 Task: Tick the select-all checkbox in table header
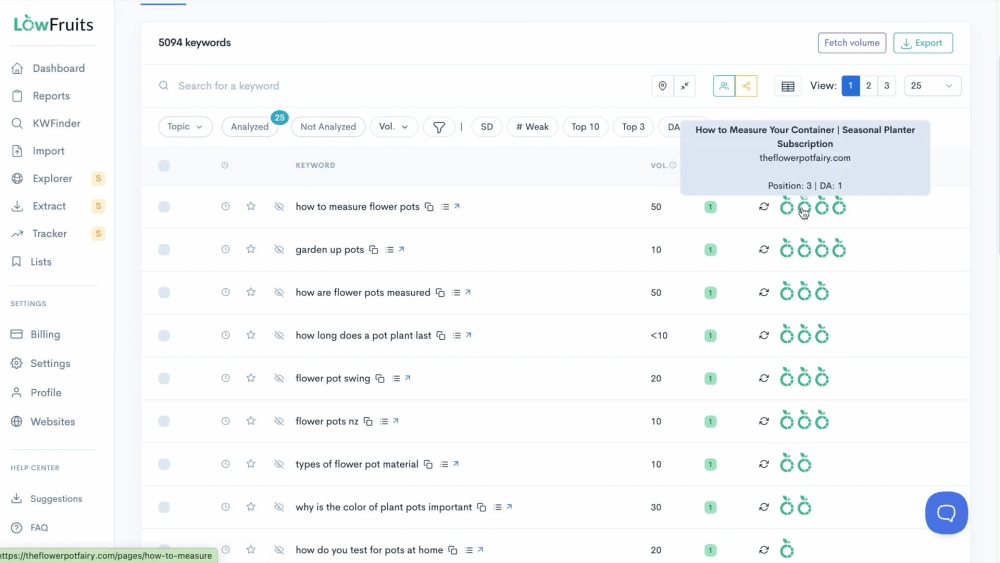pyautogui.click(x=164, y=165)
